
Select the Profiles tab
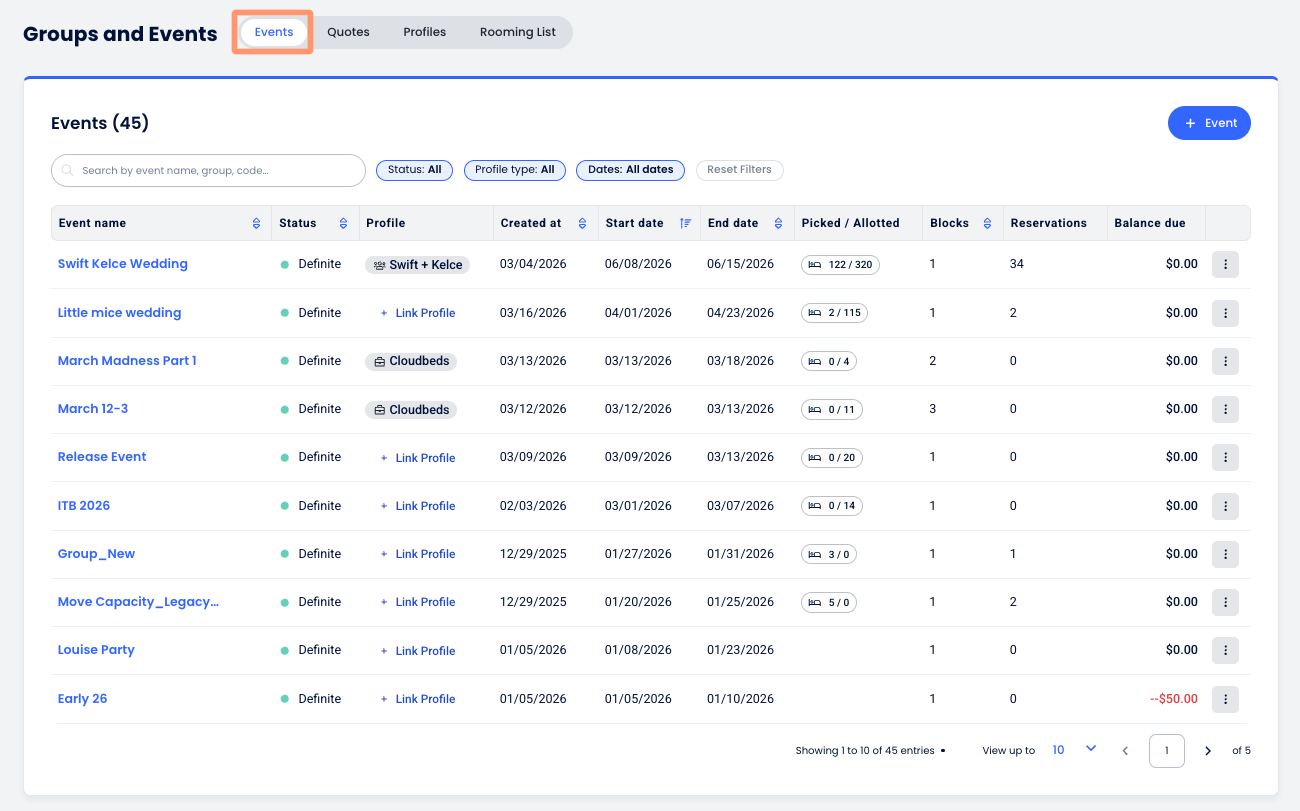coord(424,32)
